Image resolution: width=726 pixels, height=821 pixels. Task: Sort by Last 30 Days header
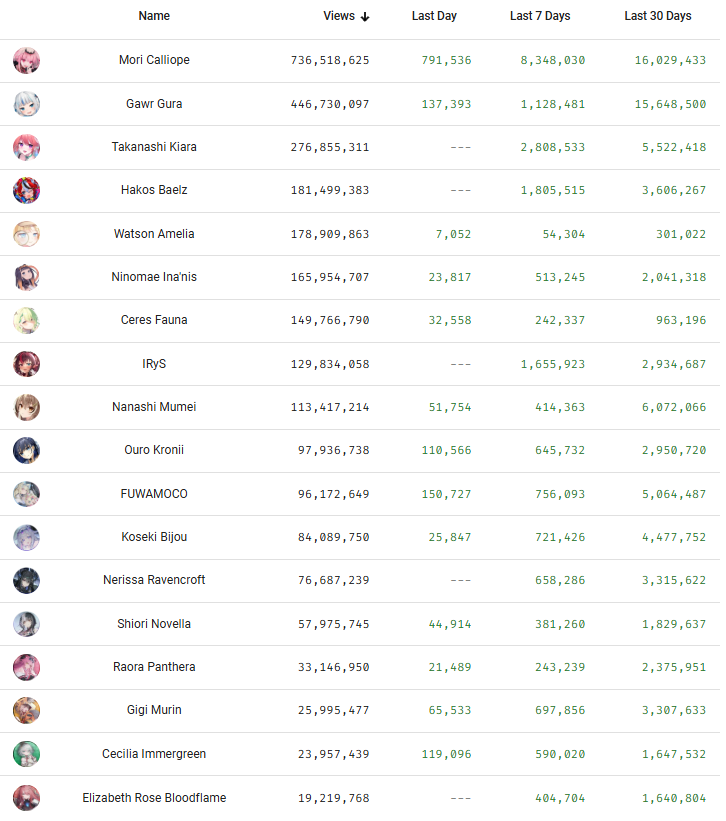(657, 16)
